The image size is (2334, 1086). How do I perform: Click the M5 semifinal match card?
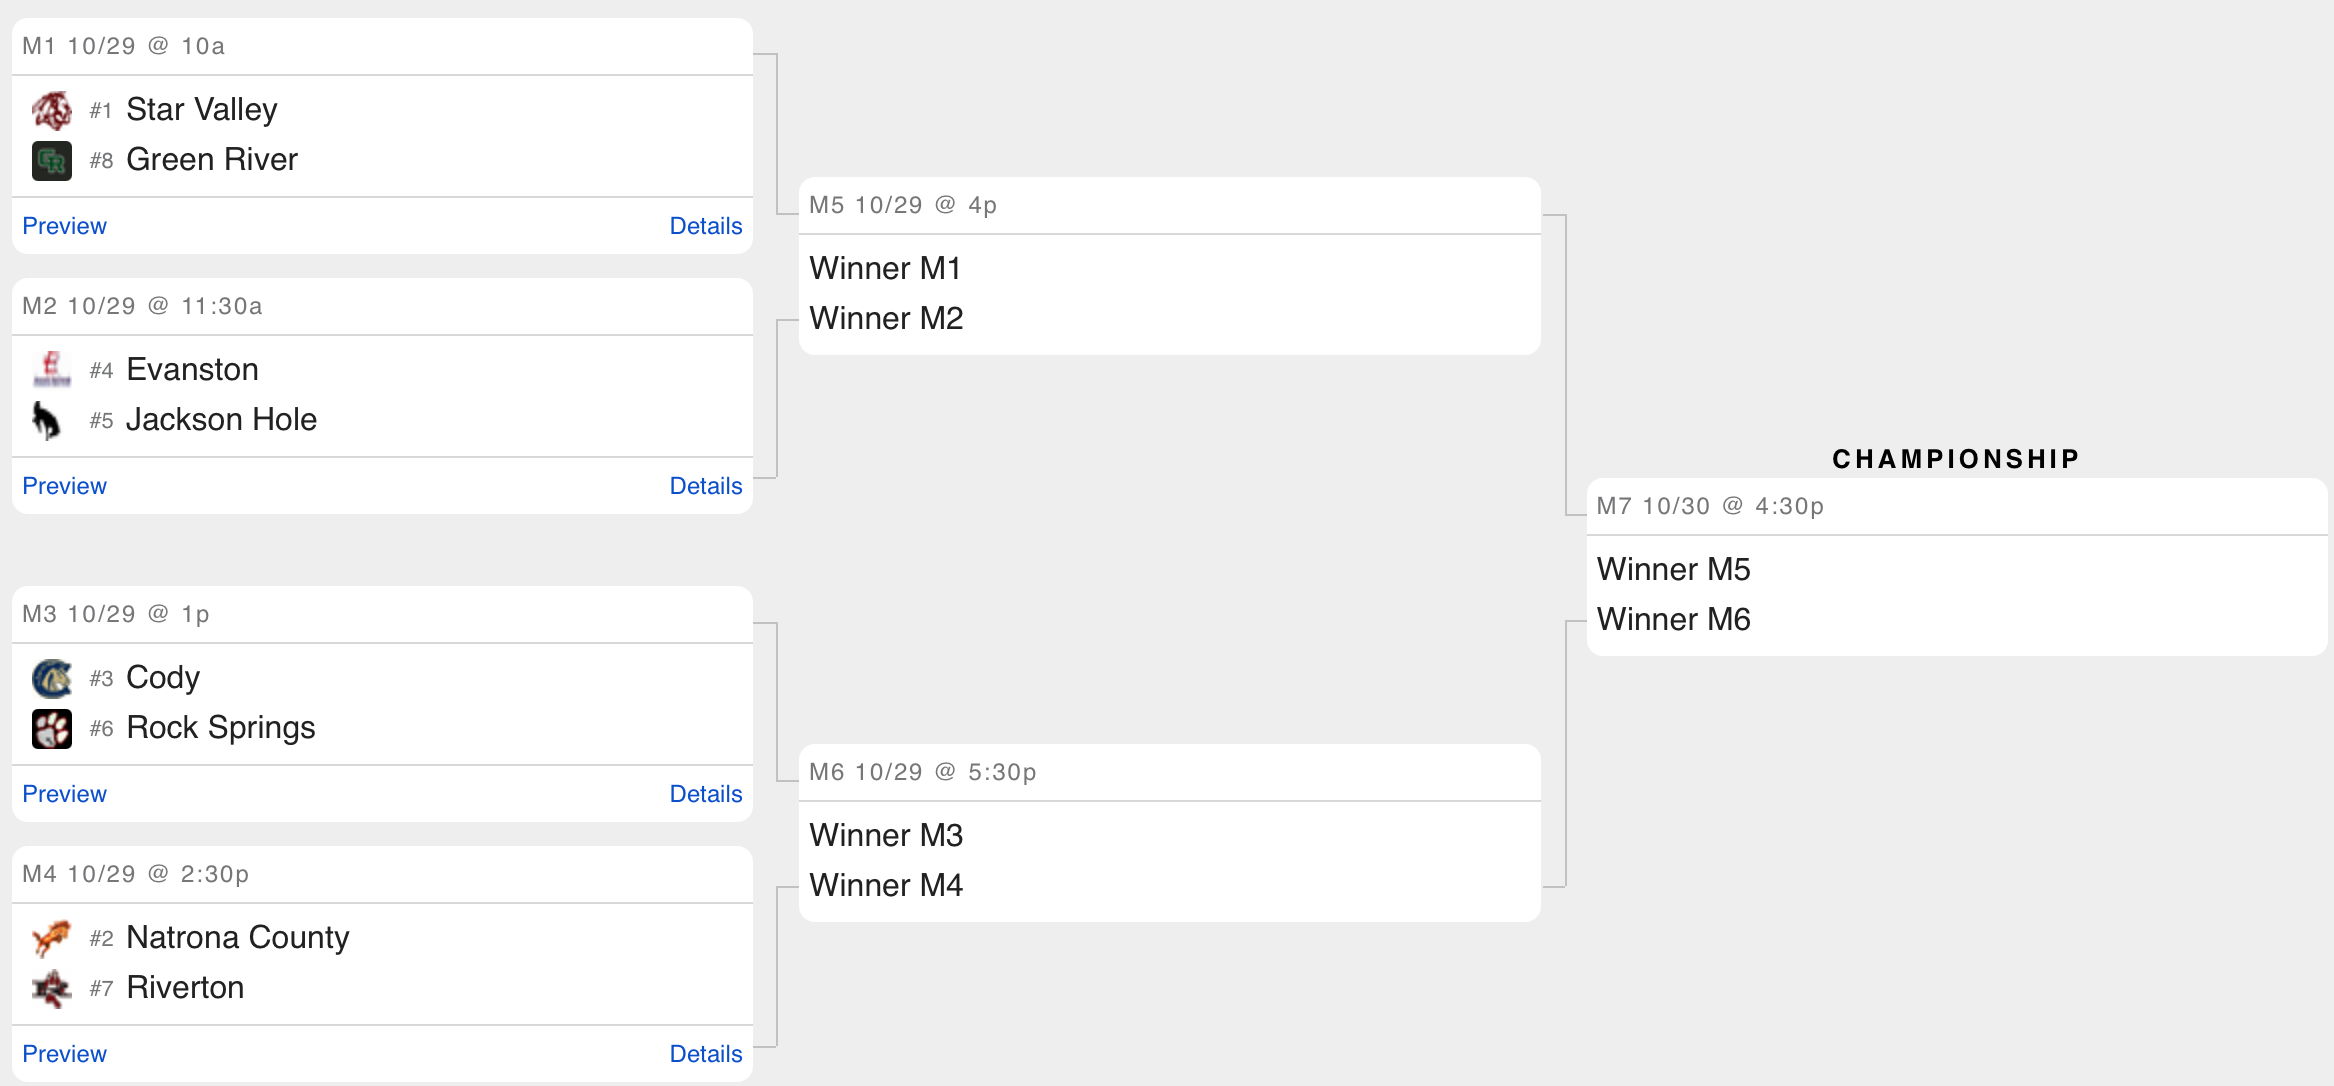(x=1169, y=292)
